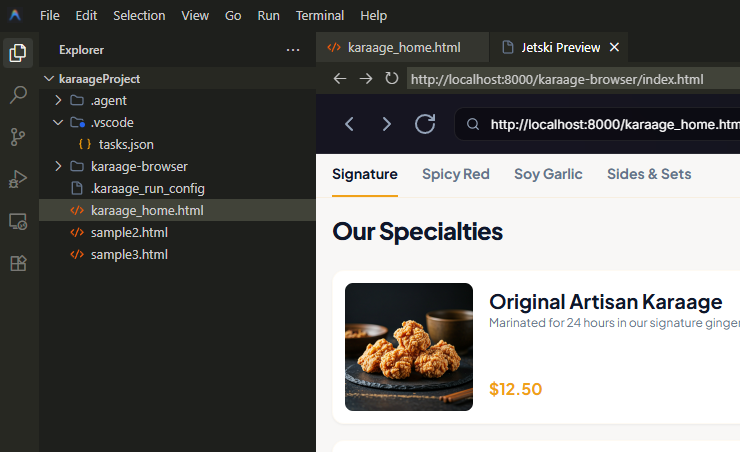
Task: Expand the karaage-browser folder
Action: 60,166
